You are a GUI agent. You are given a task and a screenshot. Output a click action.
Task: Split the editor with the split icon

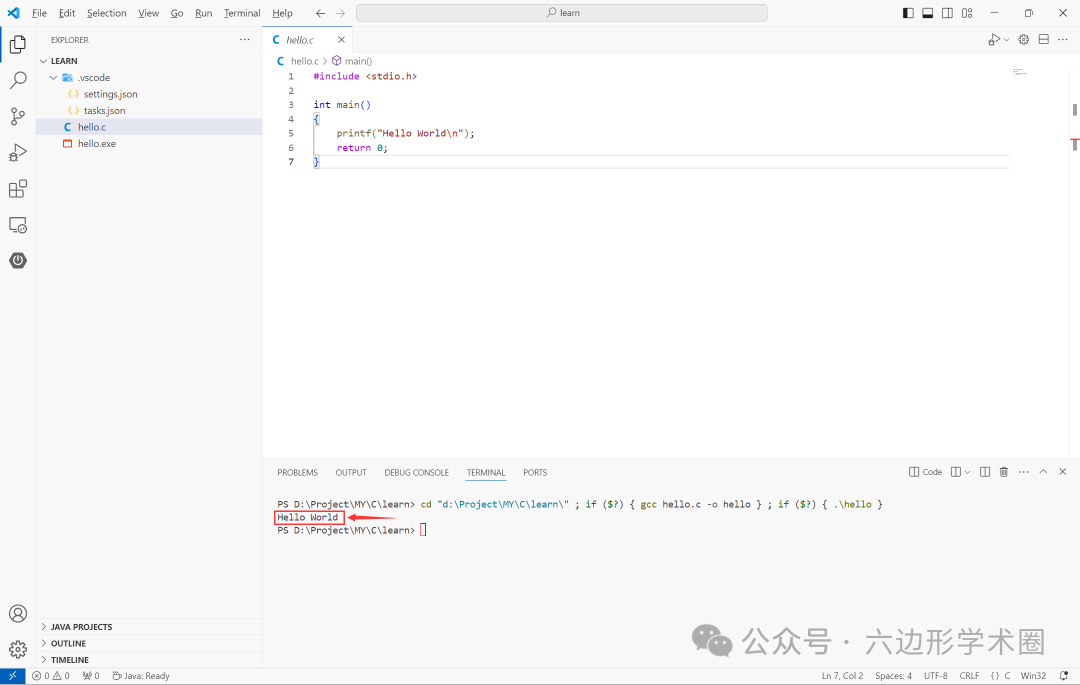(1043, 39)
